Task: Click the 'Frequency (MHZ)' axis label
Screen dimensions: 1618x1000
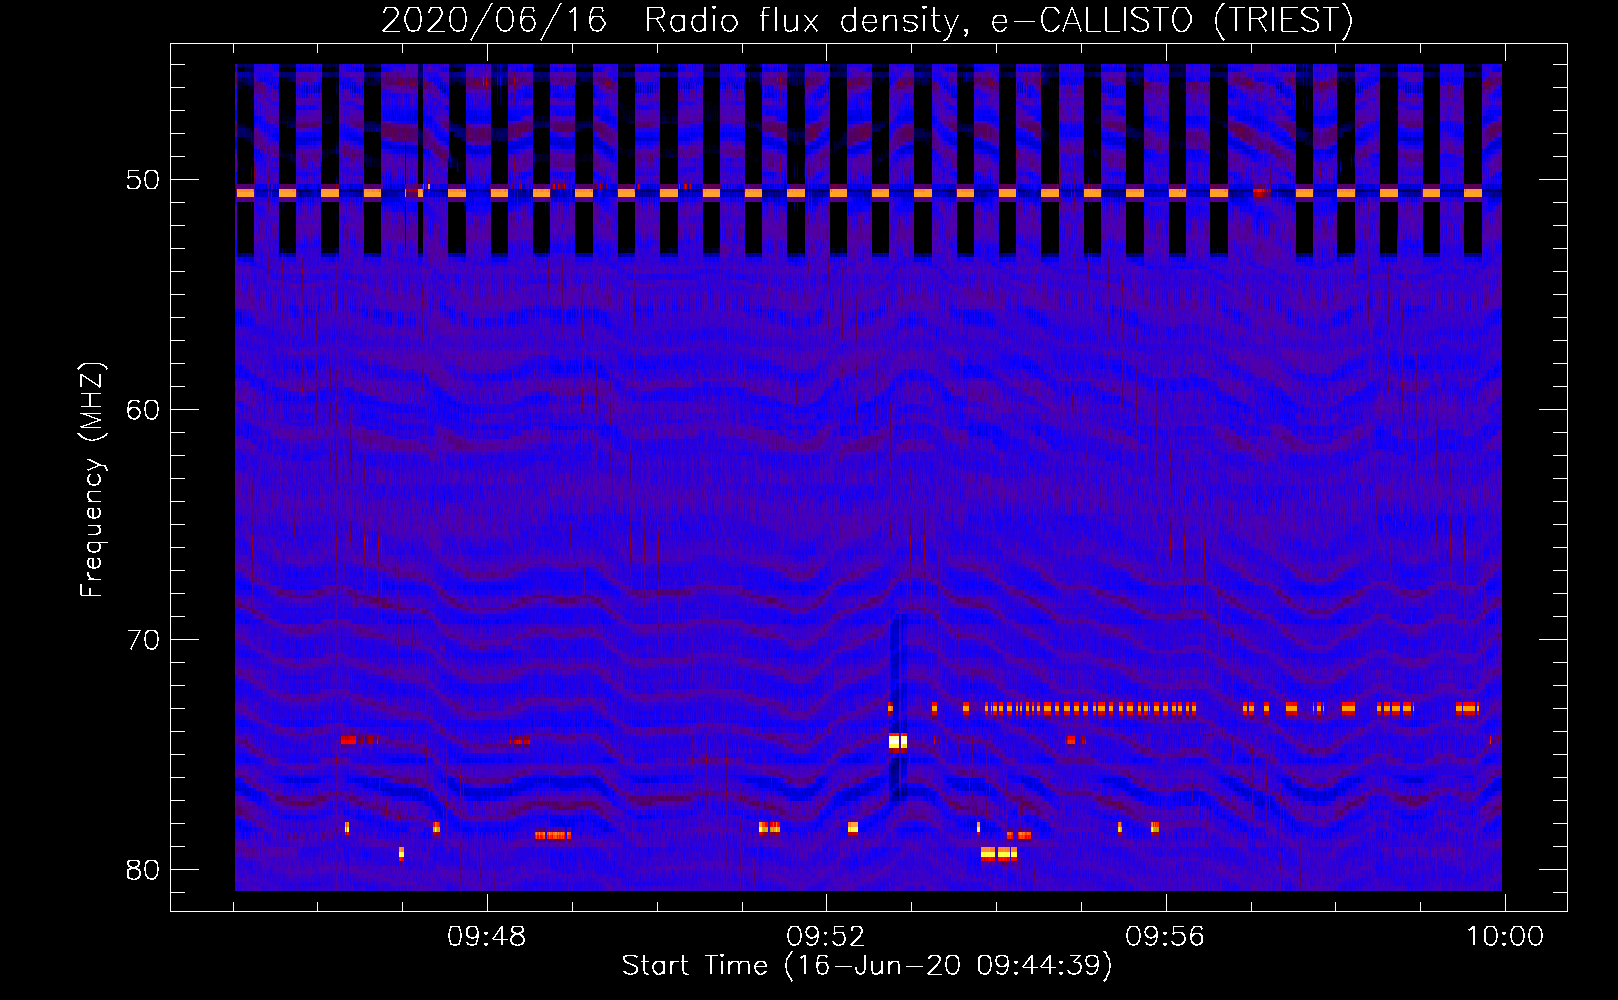Action: pos(92,480)
